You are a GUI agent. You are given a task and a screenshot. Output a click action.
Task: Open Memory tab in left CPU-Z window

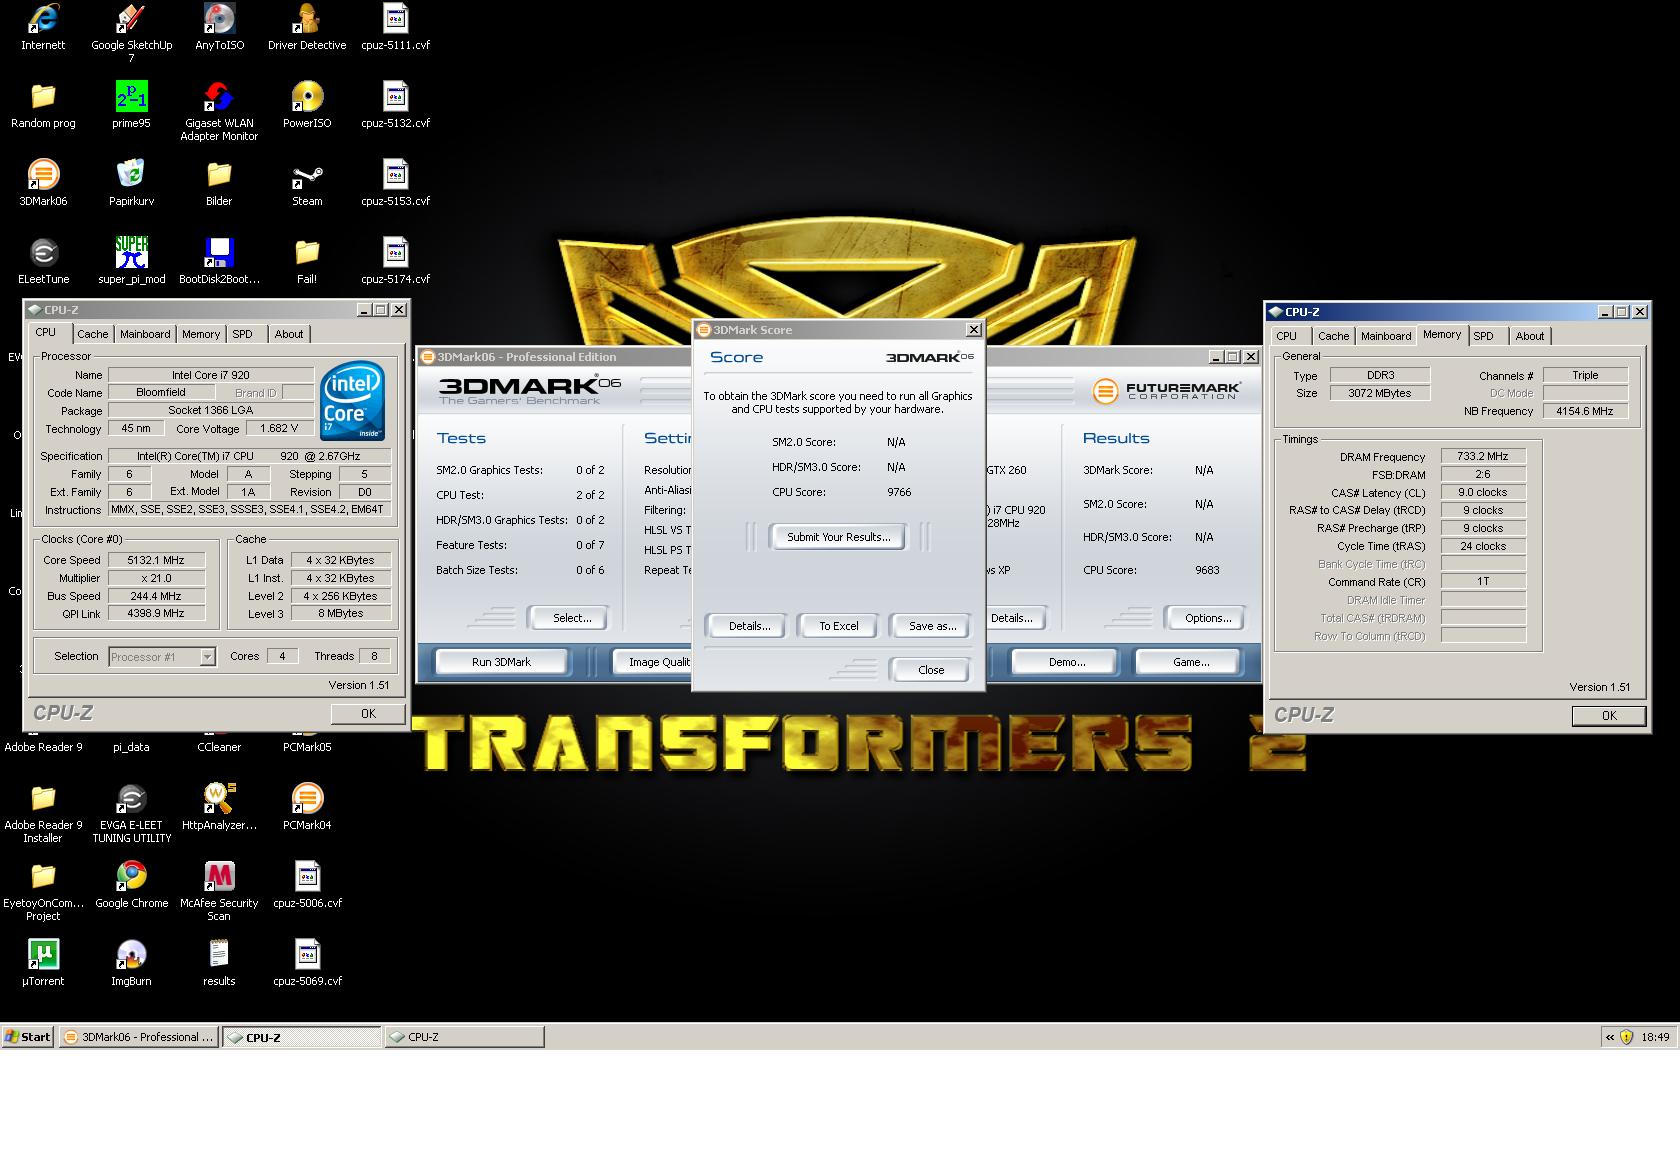[201, 334]
